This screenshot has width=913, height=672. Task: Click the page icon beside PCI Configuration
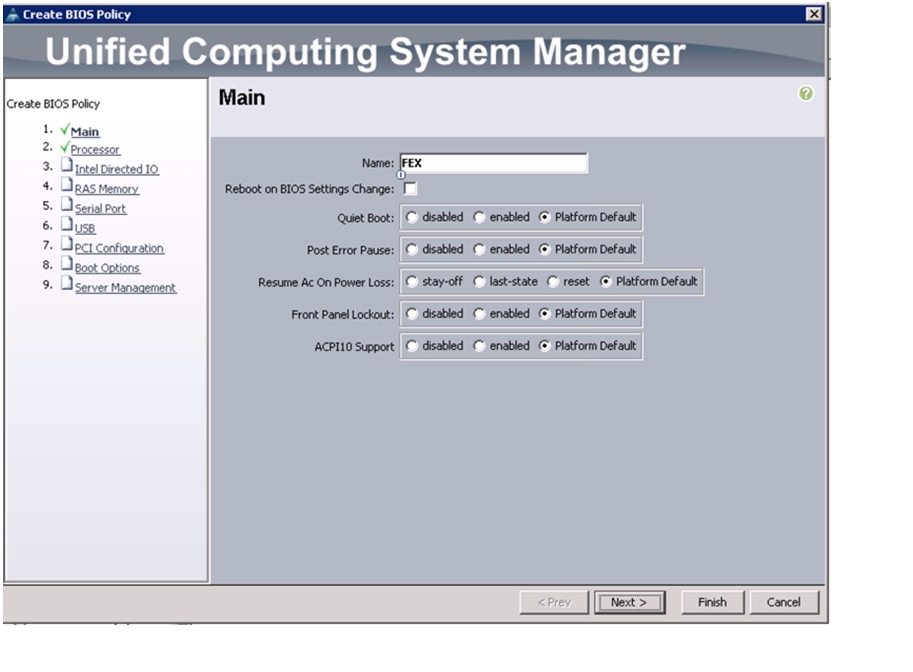pos(67,245)
